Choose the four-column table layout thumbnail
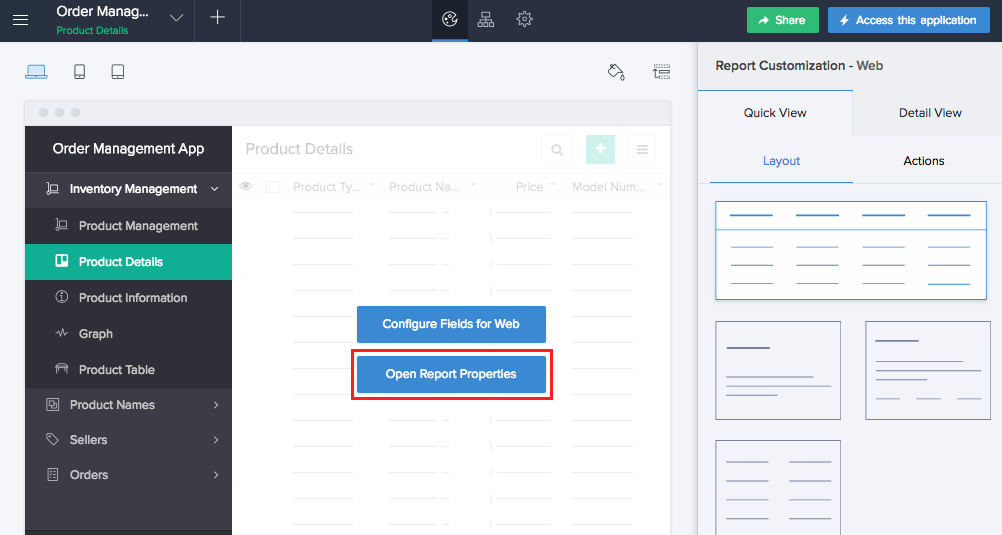 coord(850,250)
